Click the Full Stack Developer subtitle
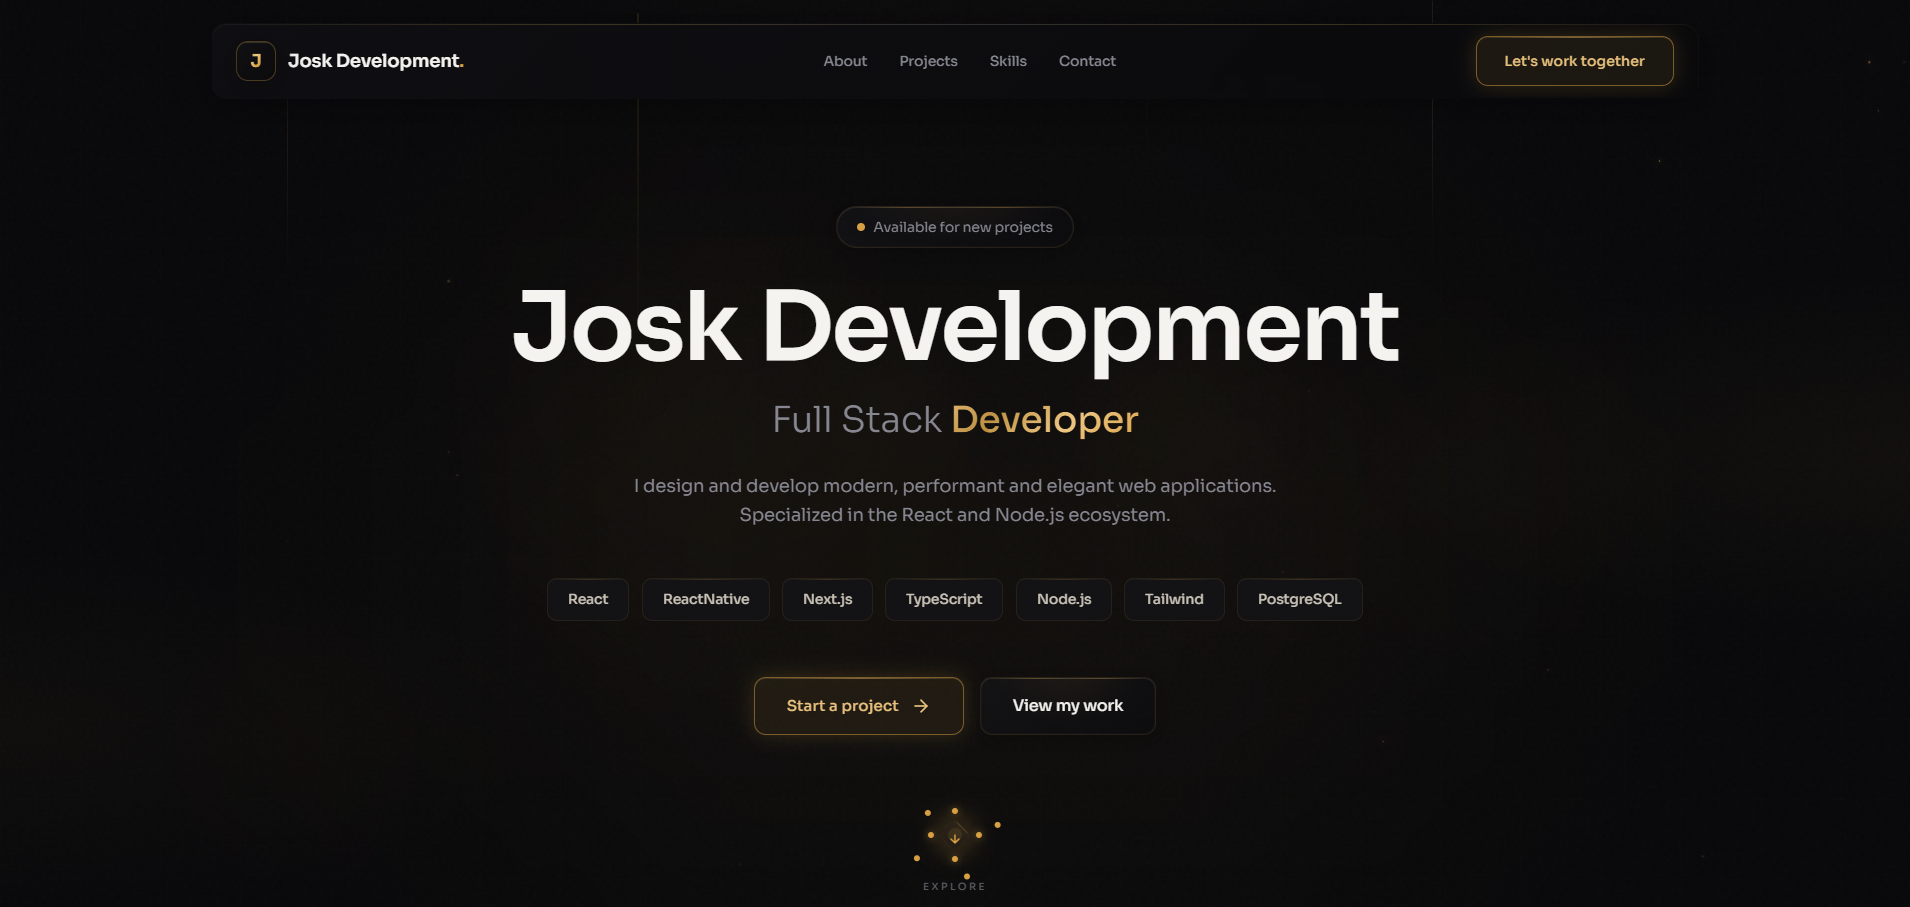This screenshot has width=1910, height=907. pos(955,420)
